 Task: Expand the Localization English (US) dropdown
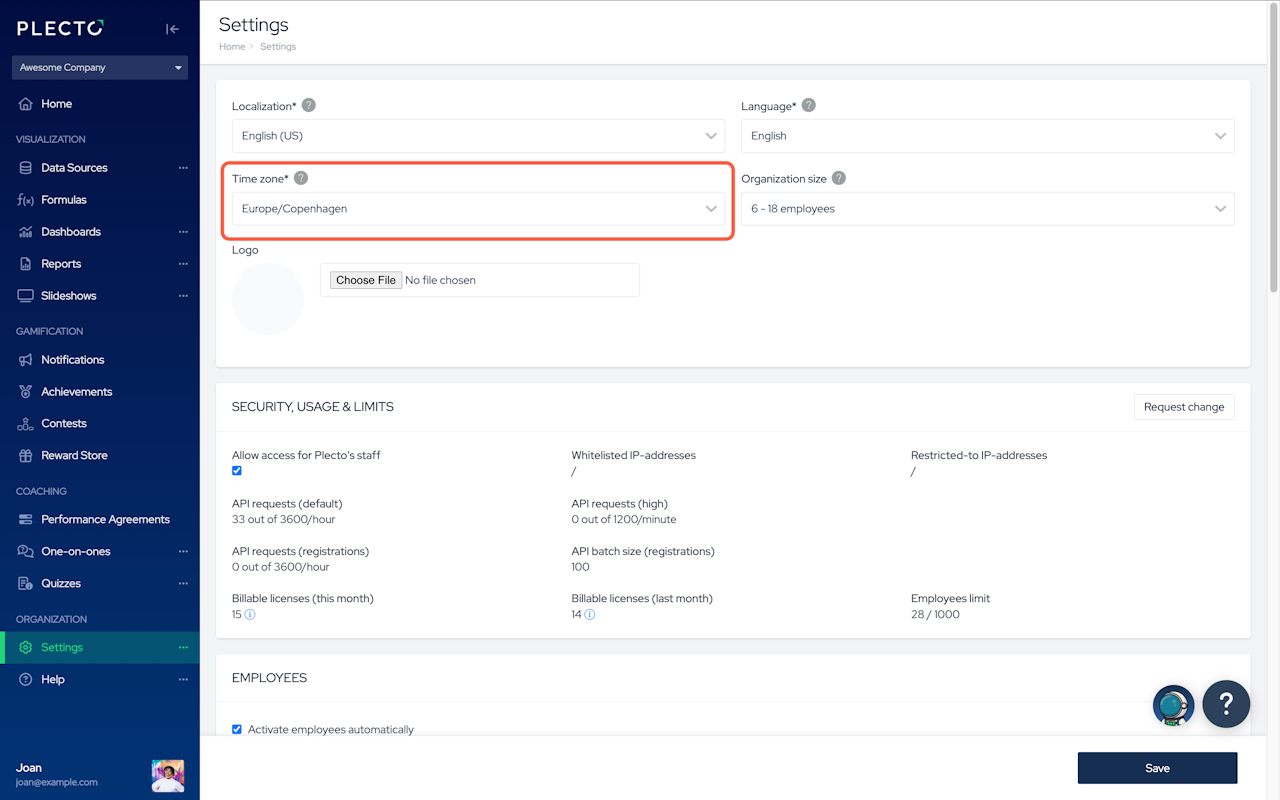(x=478, y=136)
